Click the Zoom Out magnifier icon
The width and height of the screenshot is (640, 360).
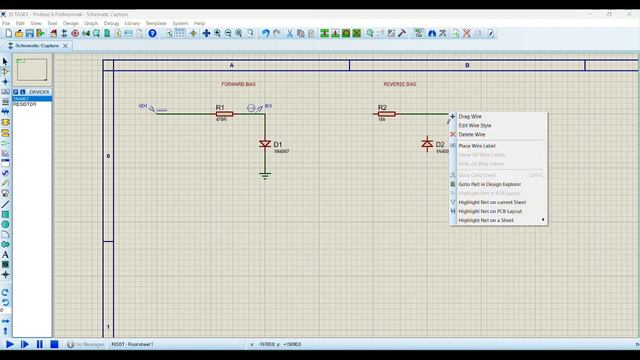(x=228, y=33)
